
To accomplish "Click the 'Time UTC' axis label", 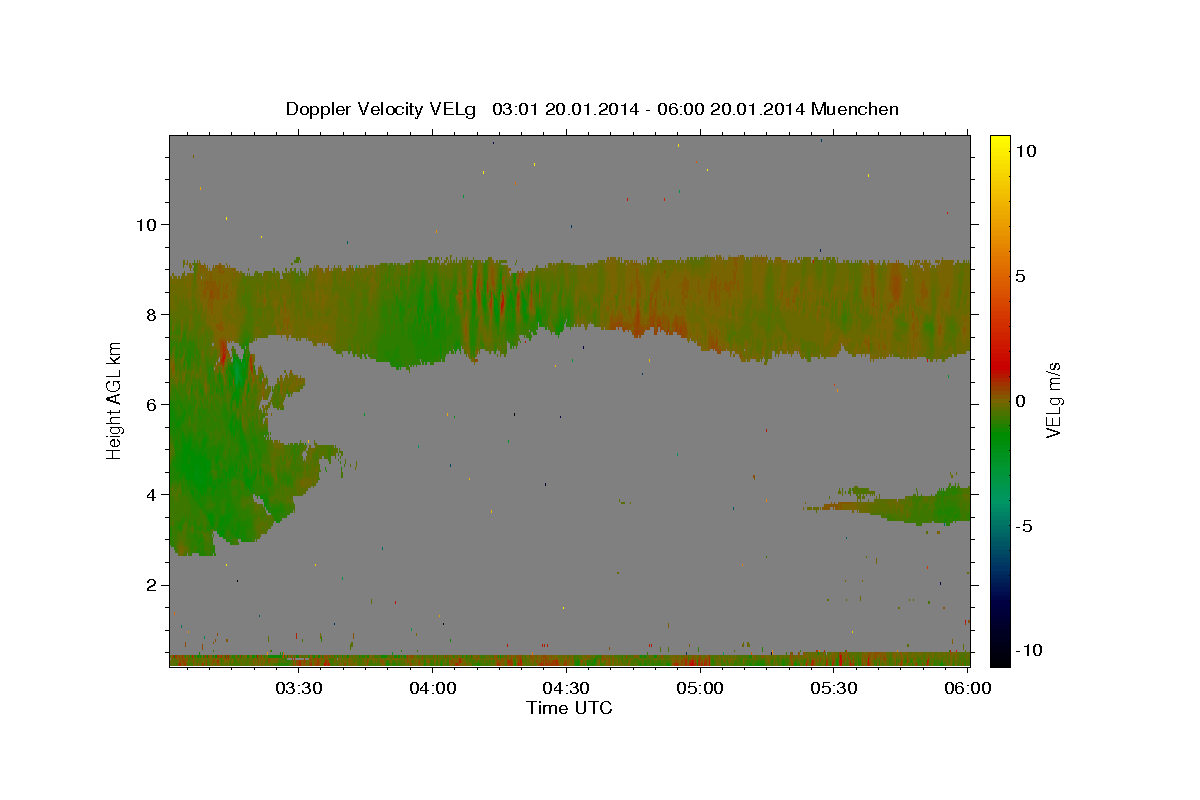I will (569, 708).
